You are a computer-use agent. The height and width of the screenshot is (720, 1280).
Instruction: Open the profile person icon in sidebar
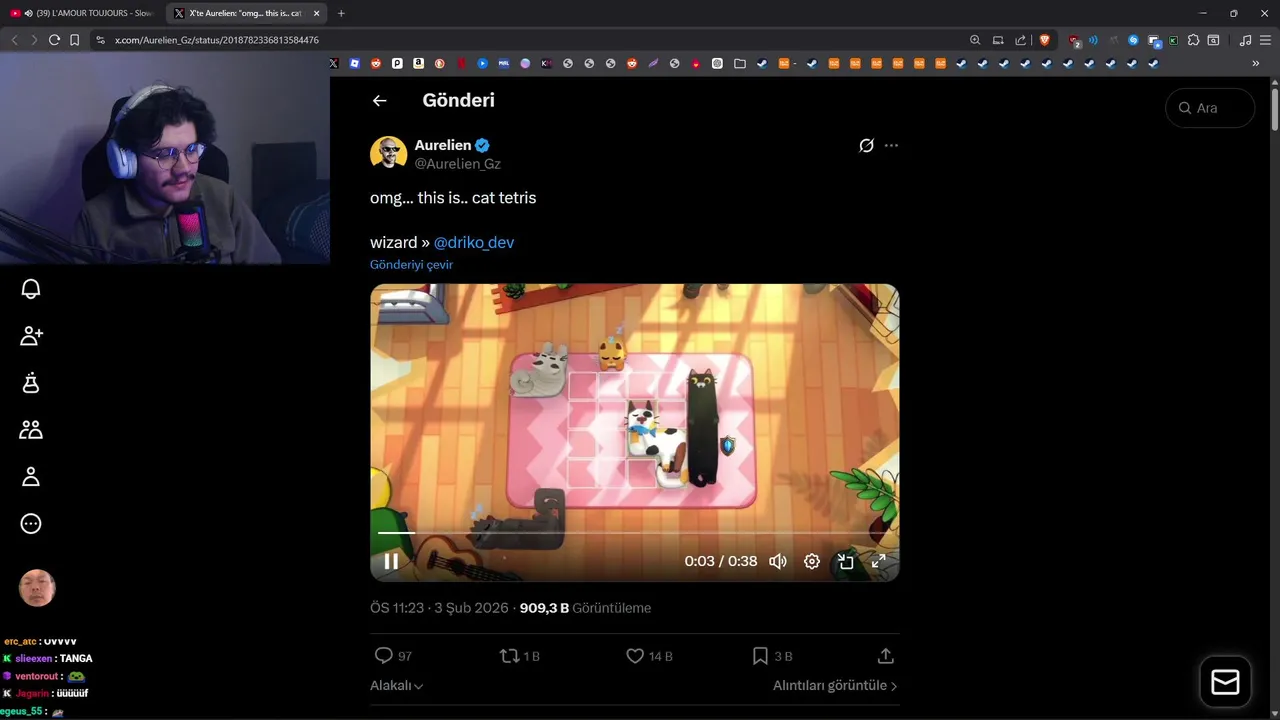coord(31,476)
